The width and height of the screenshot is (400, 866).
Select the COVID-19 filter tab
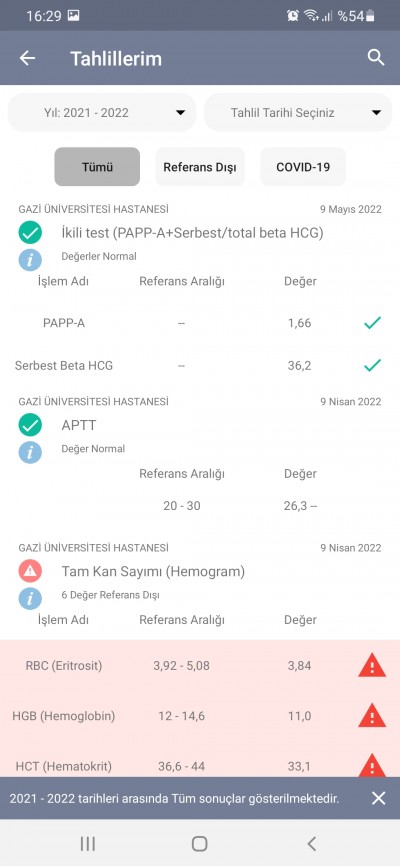[303, 167]
